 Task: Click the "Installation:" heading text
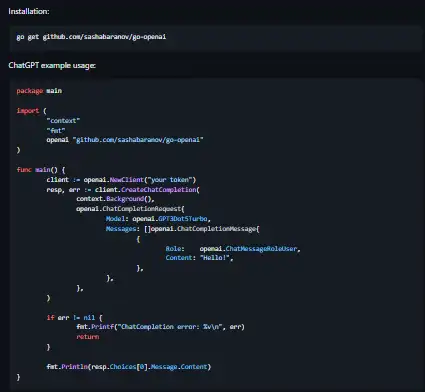click(29, 11)
